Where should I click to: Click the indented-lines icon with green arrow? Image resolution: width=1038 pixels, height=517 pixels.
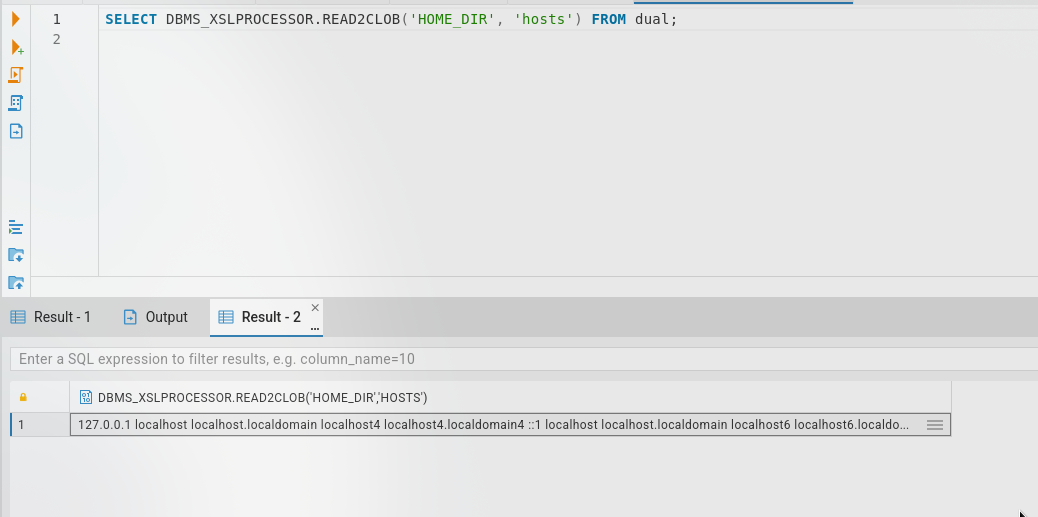[16, 228]
